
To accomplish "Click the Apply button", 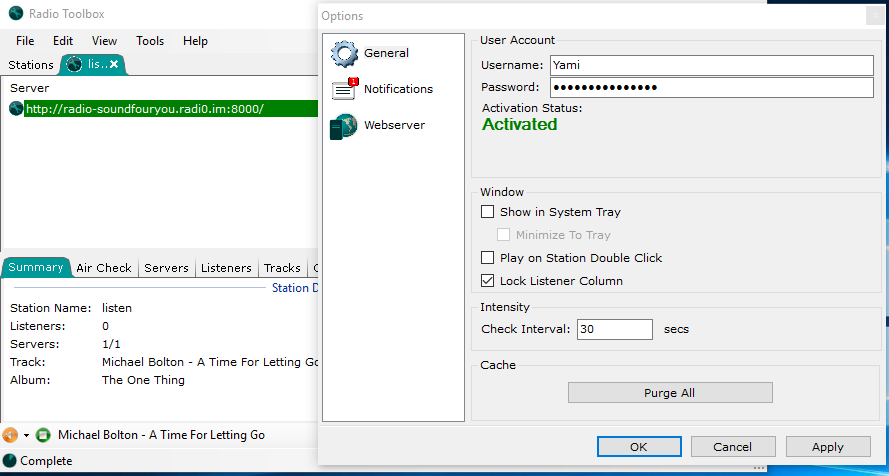I will pyautogui.click(x=827, y=447).
